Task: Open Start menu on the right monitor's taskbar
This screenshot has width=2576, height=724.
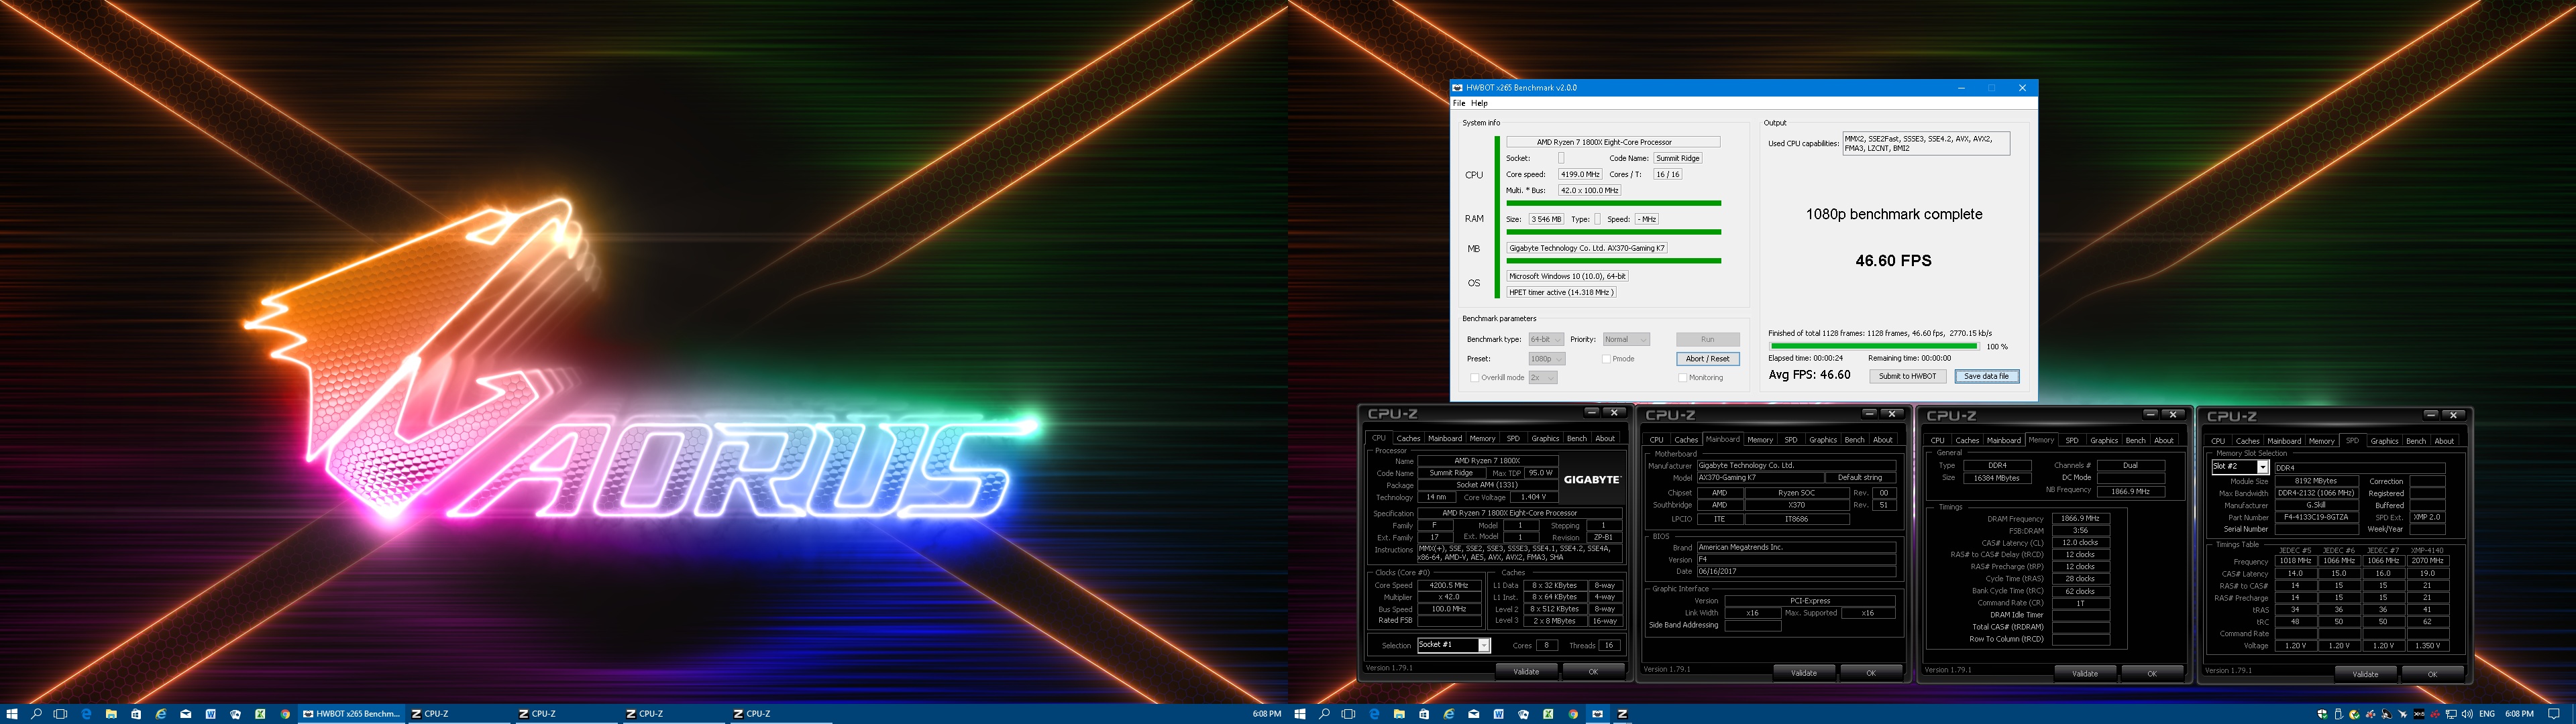Action: pyautogui.click(x=1300, y=714)
